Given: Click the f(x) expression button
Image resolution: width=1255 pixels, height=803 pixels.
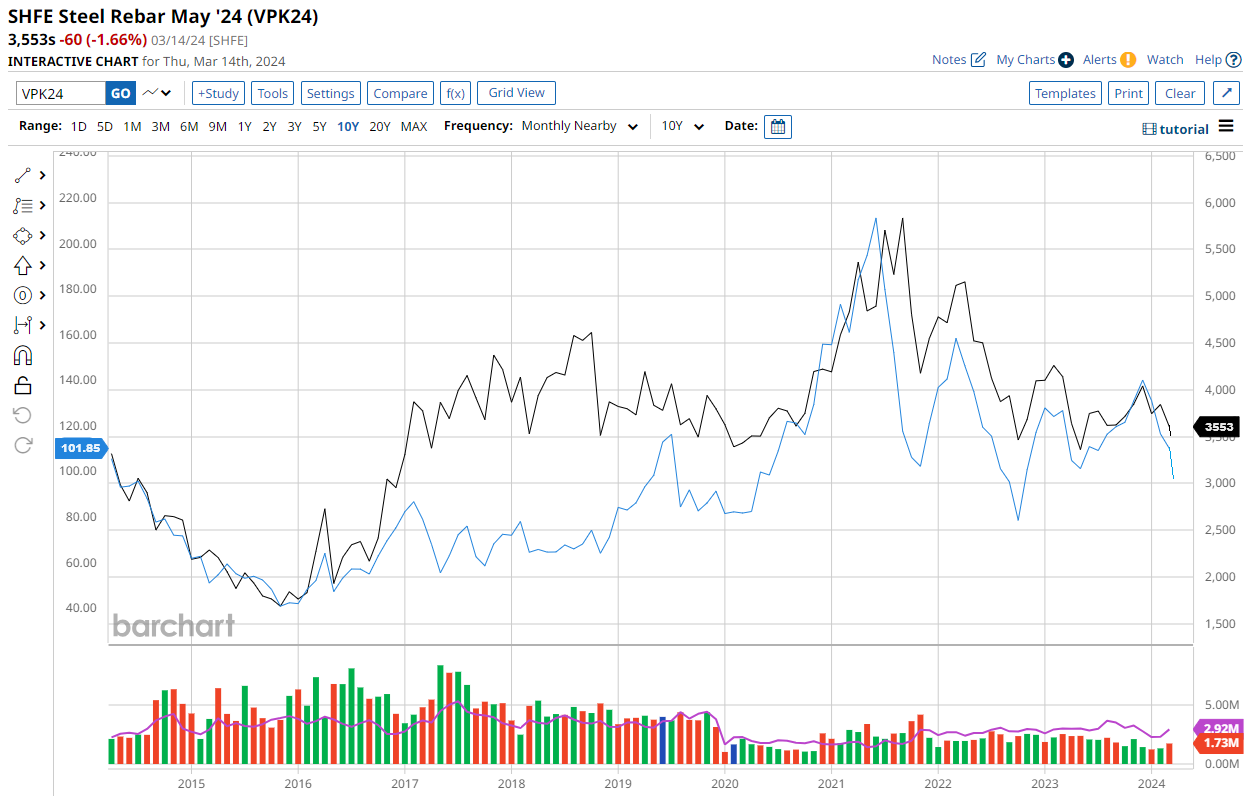Looking at the screenshot, I should click(x=455, y=93).
